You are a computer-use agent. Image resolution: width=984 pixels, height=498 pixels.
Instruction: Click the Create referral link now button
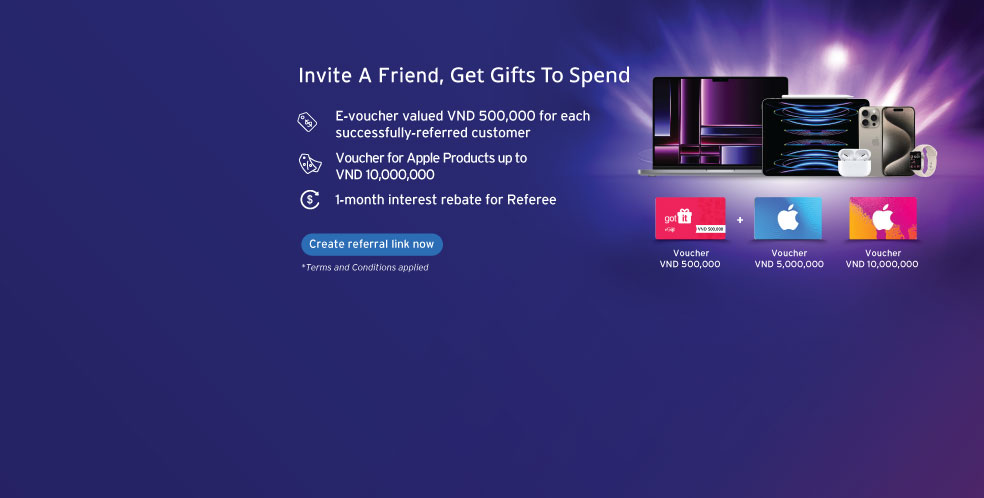(x=372, y=245)
